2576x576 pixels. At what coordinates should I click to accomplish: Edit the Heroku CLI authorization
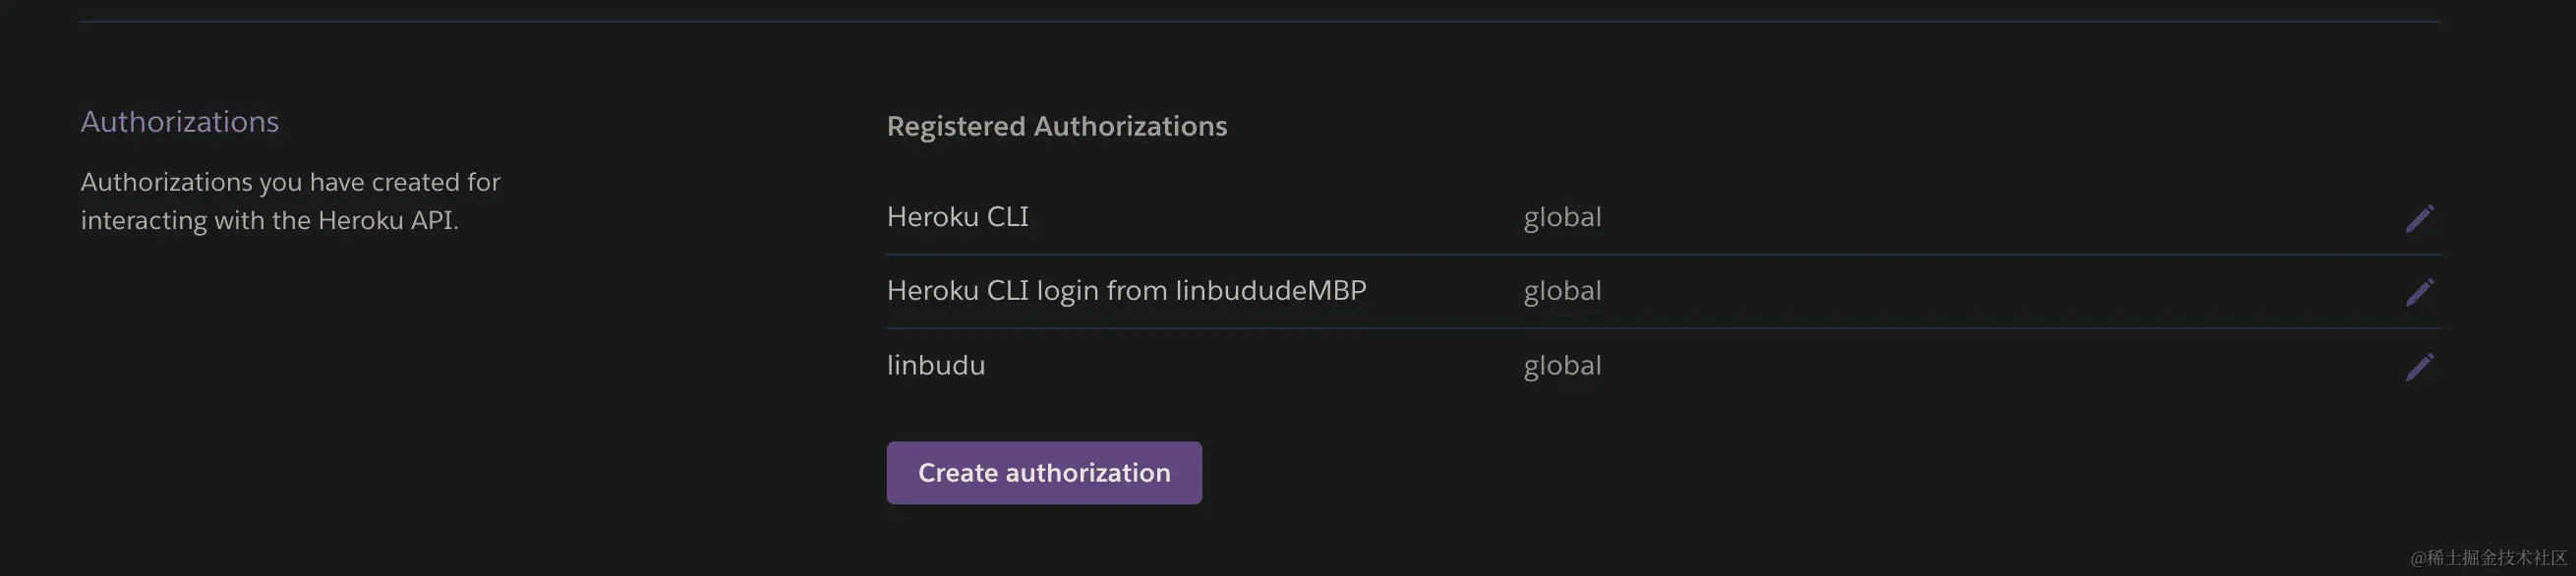tap(2419, 218)
